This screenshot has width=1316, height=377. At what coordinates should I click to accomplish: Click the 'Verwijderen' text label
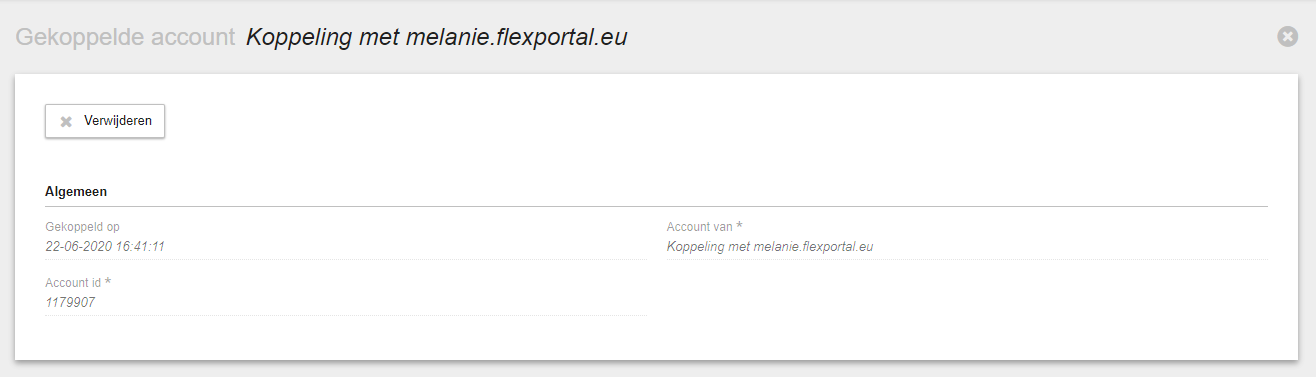pyautogui.click(x=118, y=121)
